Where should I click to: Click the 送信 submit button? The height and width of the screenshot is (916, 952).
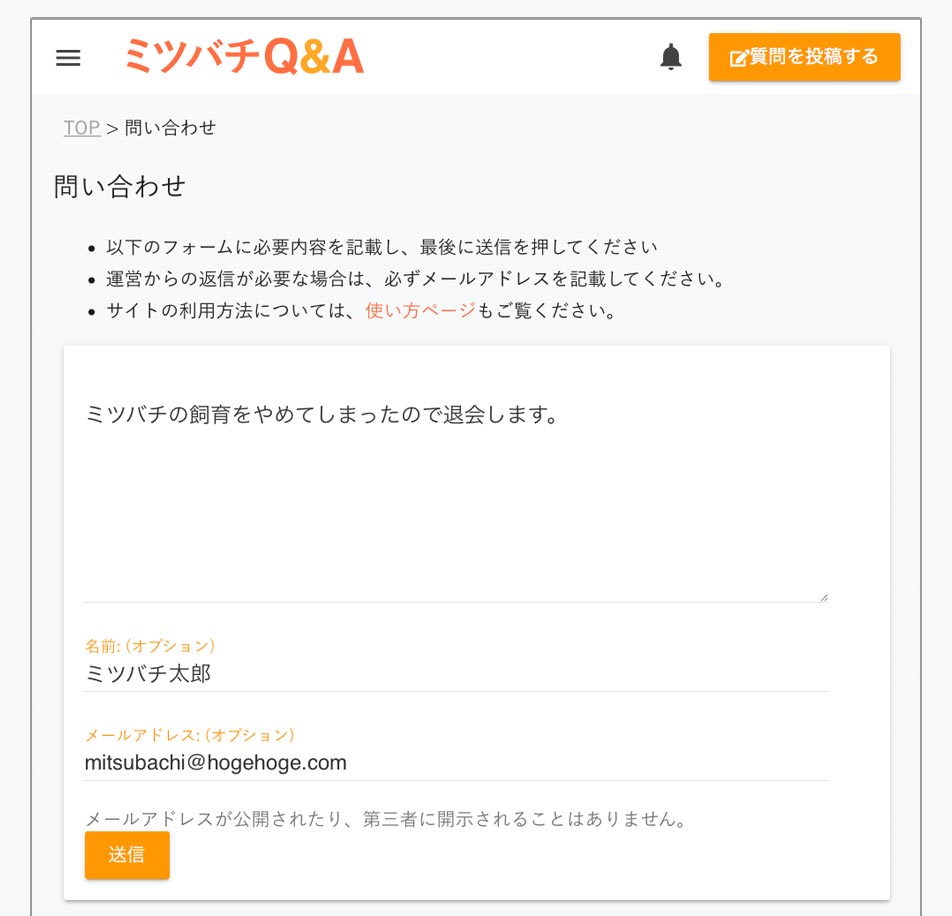(127, 855)
